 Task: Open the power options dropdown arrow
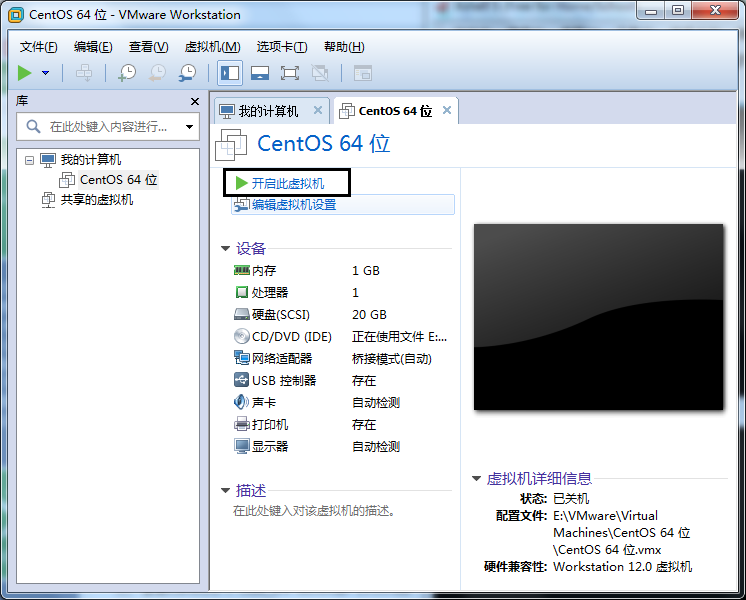45,73
